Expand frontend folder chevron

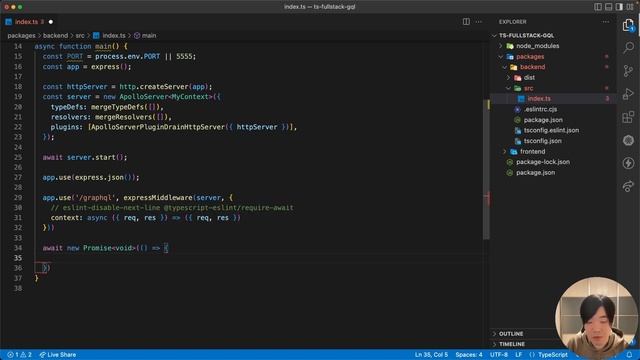pos(504,151)
